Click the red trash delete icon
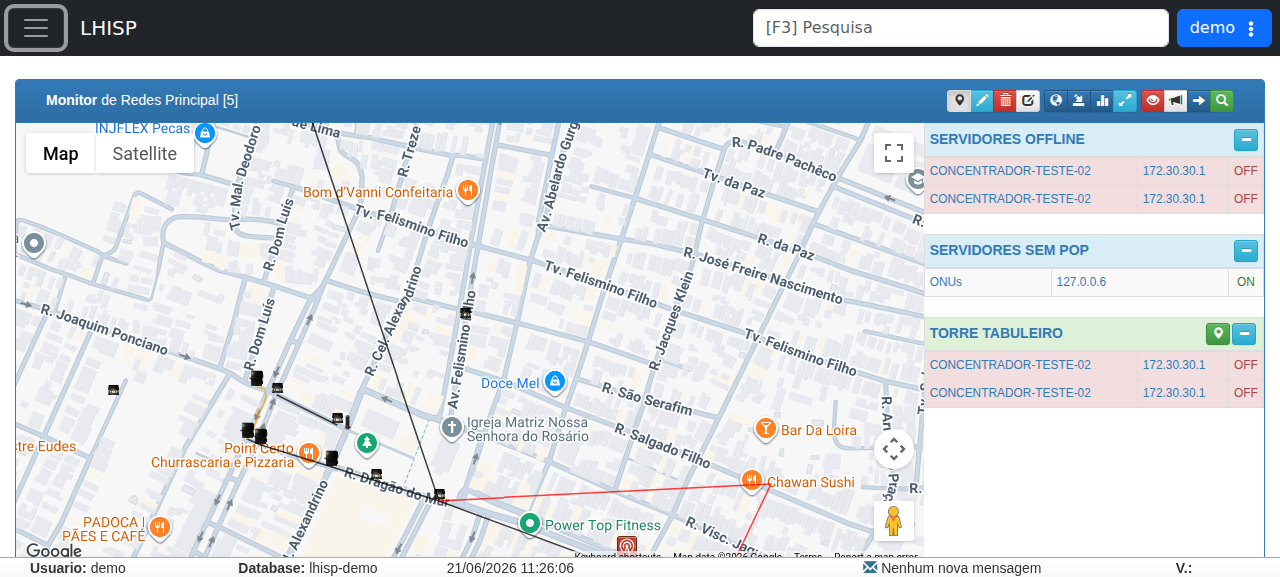Viewport: 1280px width, 577px height. (1005, 100)
